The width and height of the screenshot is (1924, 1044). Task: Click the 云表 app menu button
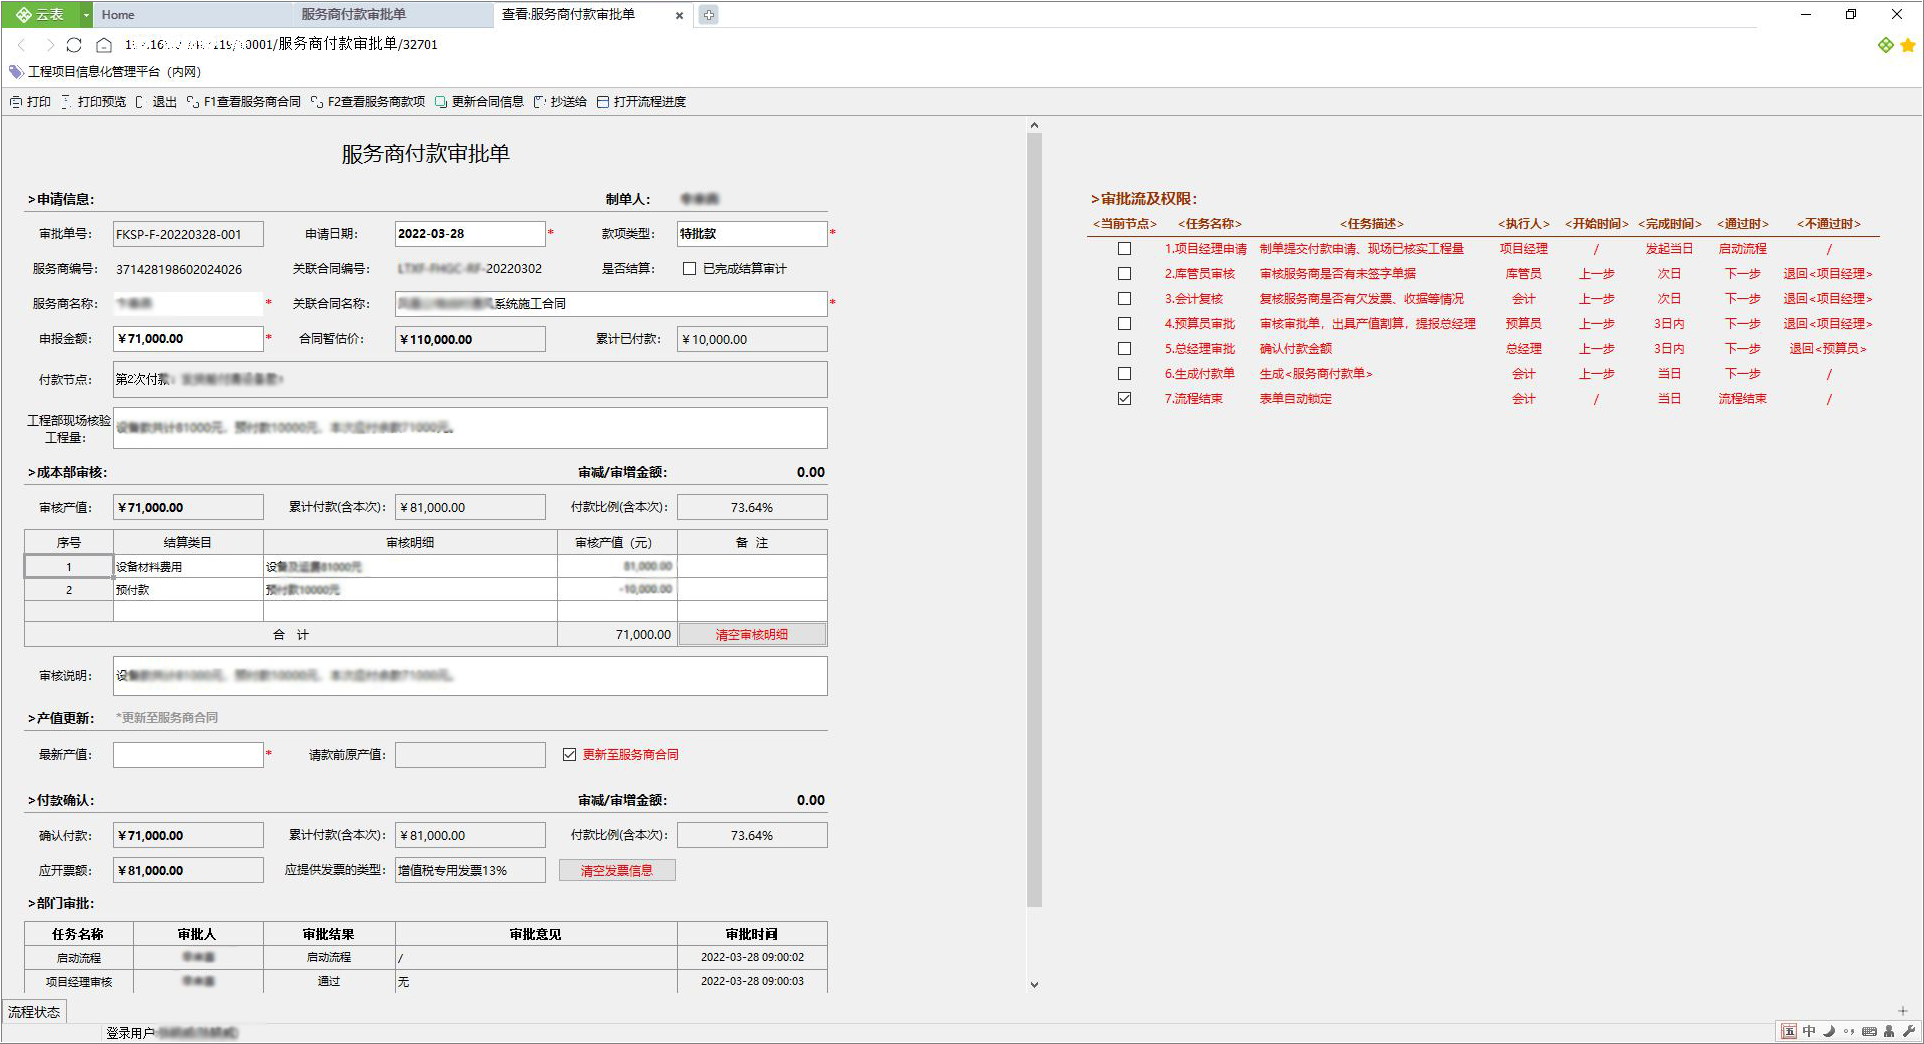(40, 15)
